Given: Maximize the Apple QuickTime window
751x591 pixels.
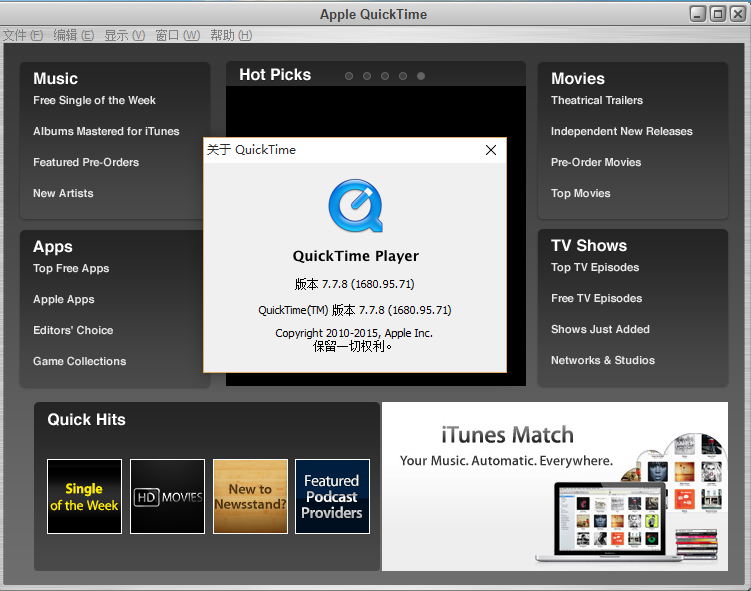Looking at the screenshot, I should (x=717, y=13).
